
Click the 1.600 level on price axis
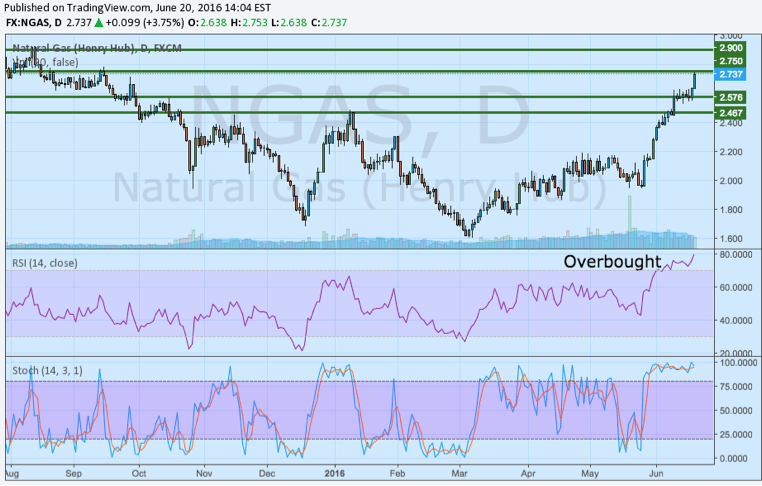pyautogui.click(x=731, y=239)
